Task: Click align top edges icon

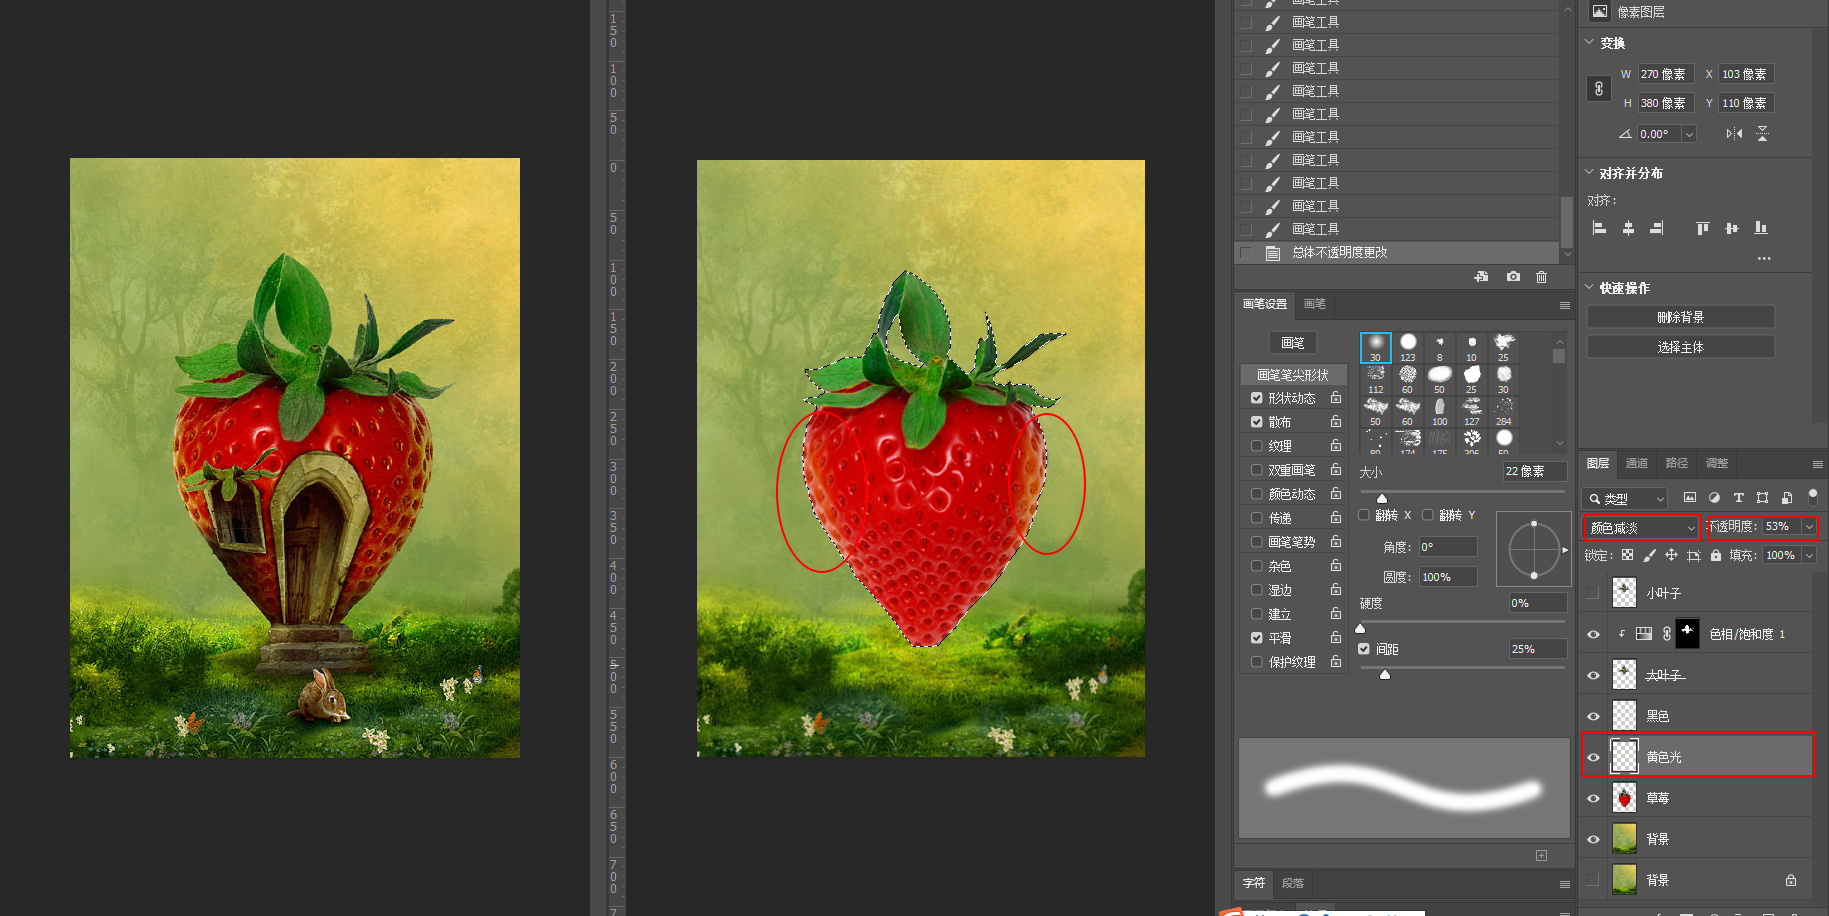Action: click(1703, 228)
